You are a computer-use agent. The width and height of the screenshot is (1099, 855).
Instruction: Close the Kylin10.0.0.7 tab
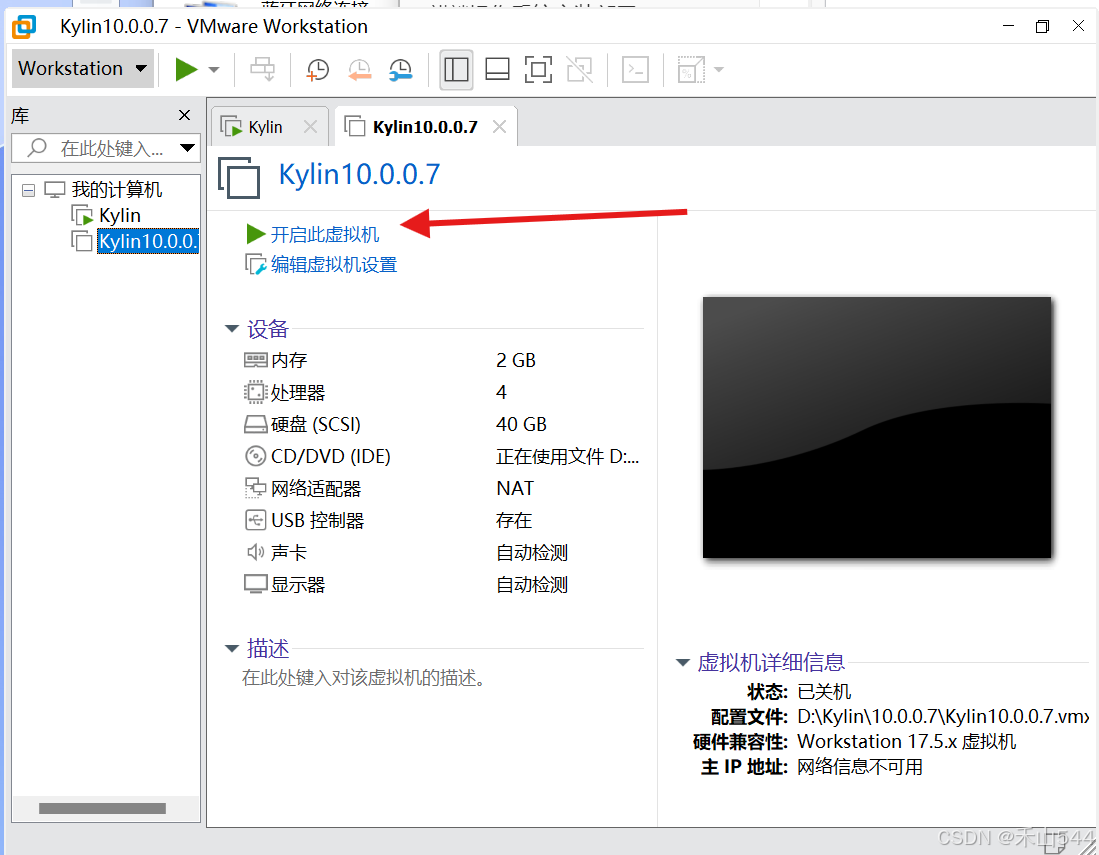499,127
